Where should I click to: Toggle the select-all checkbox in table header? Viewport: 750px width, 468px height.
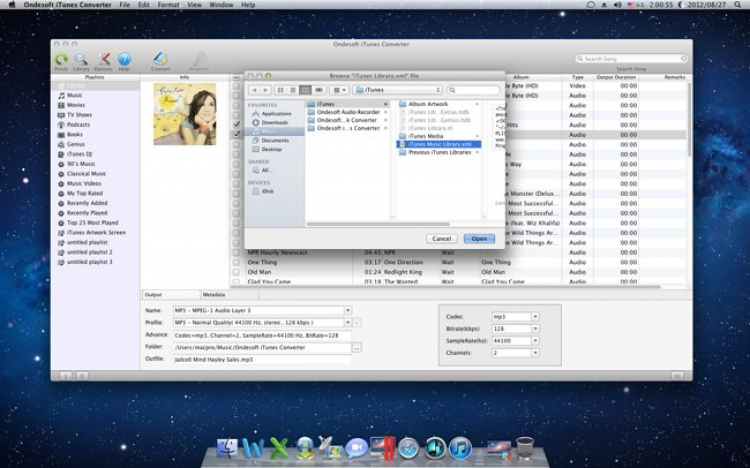point(236,77)
